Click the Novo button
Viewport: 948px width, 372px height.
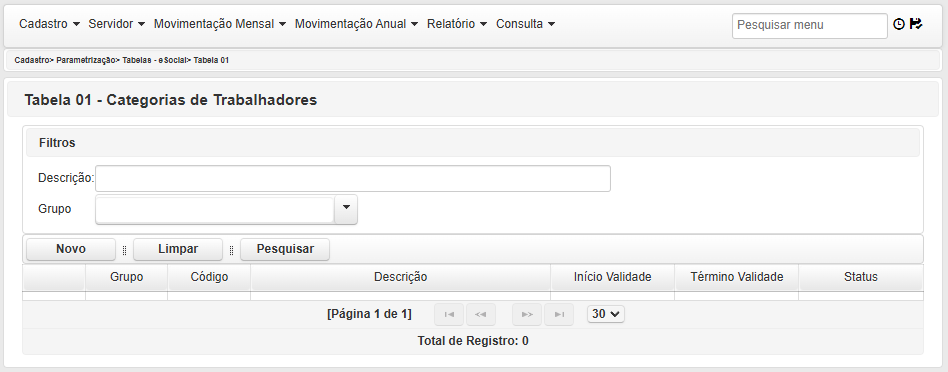click(71, 249)
